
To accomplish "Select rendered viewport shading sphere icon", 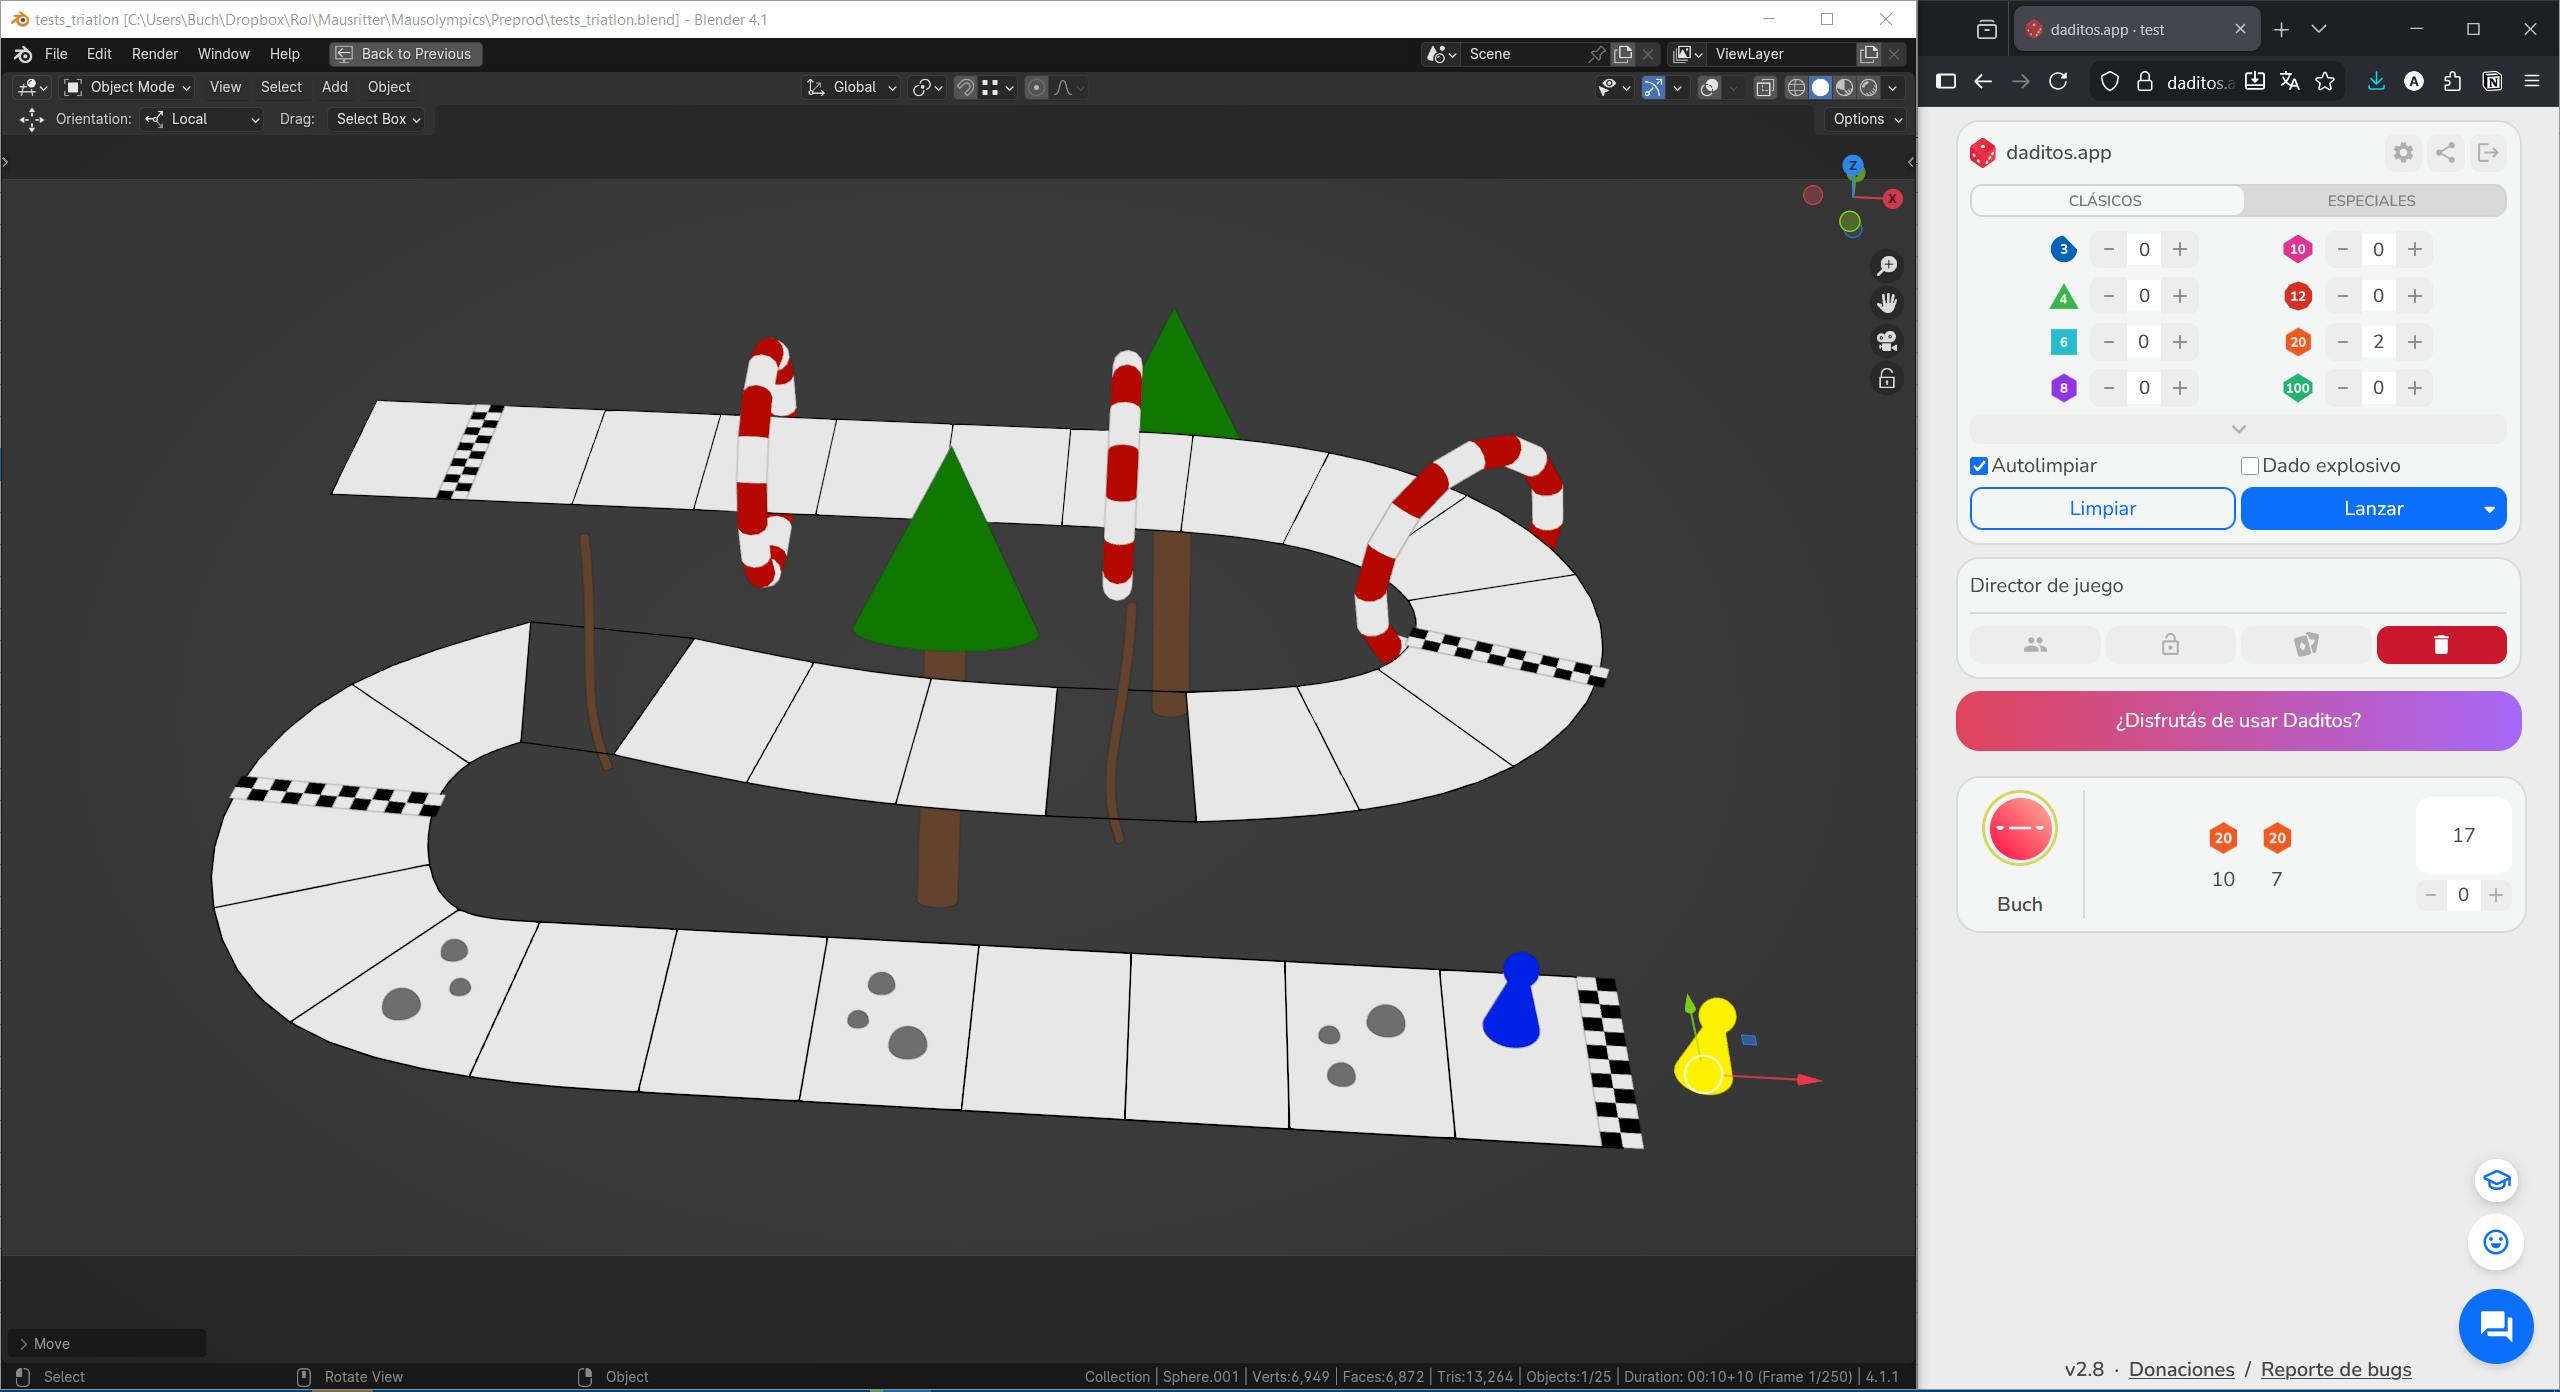I will (x=1868, y=88).
